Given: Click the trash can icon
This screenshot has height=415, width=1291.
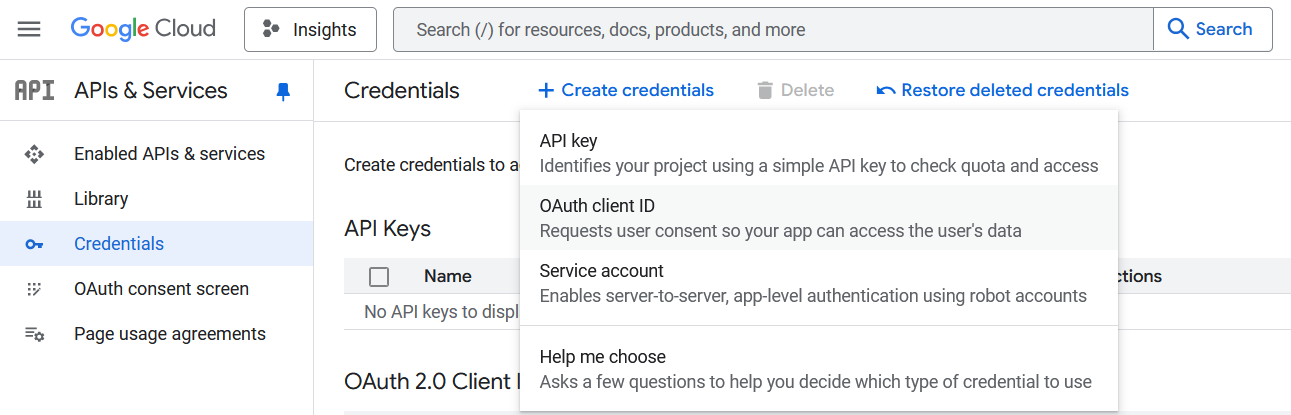Looking at the screenshot, I should (x=765, y=91).
